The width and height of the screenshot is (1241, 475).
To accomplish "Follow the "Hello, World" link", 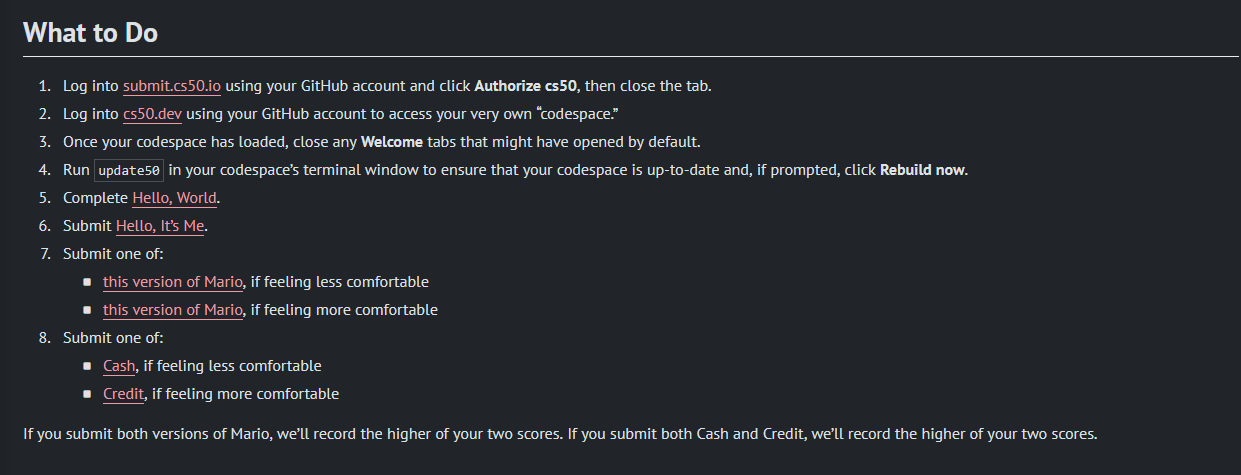I will pos(174,198).
